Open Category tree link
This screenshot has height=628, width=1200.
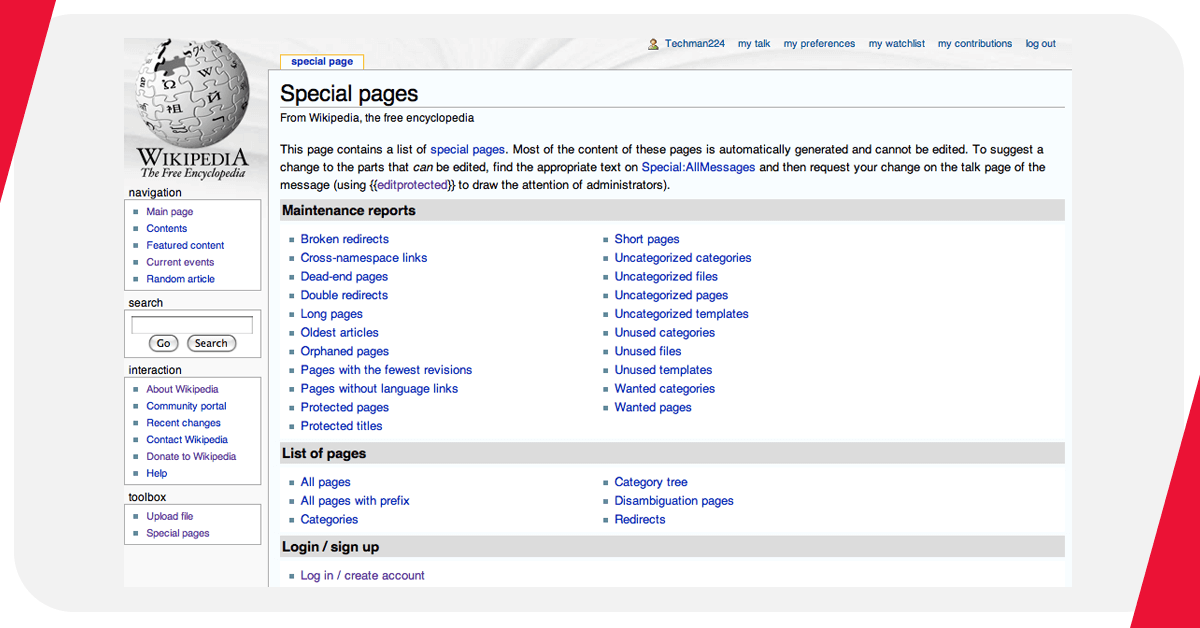[x=651, y=483]
